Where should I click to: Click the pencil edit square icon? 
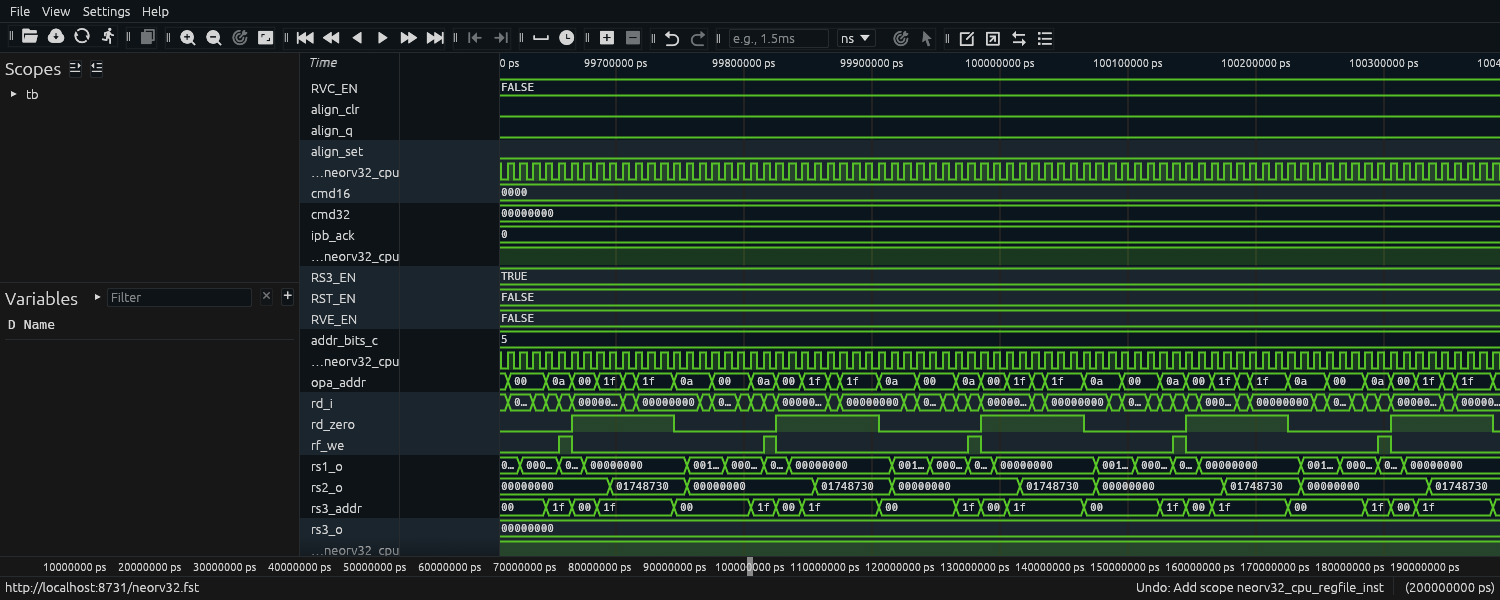(x=967, y=38)
